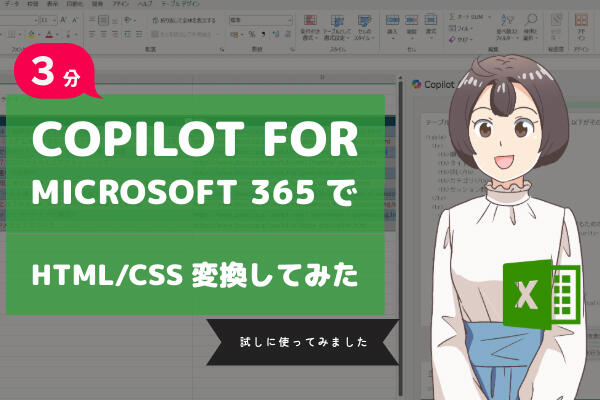Image resolution: width=600 pixels, height=400 pixels.
Task: Toggle align left
Action: pos(92,34)
